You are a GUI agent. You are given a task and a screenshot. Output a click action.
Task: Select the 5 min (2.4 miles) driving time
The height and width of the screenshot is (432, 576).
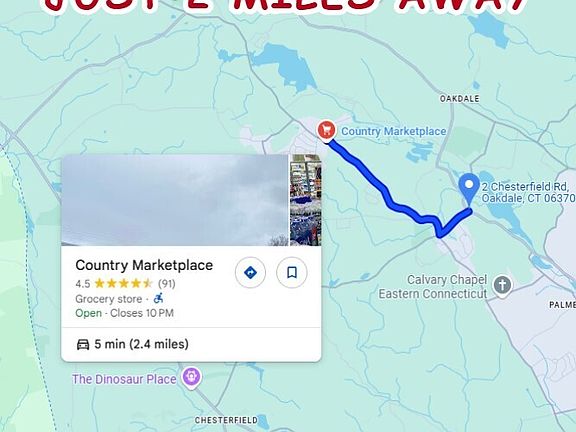pyautogui.click(x=141, y=344)
